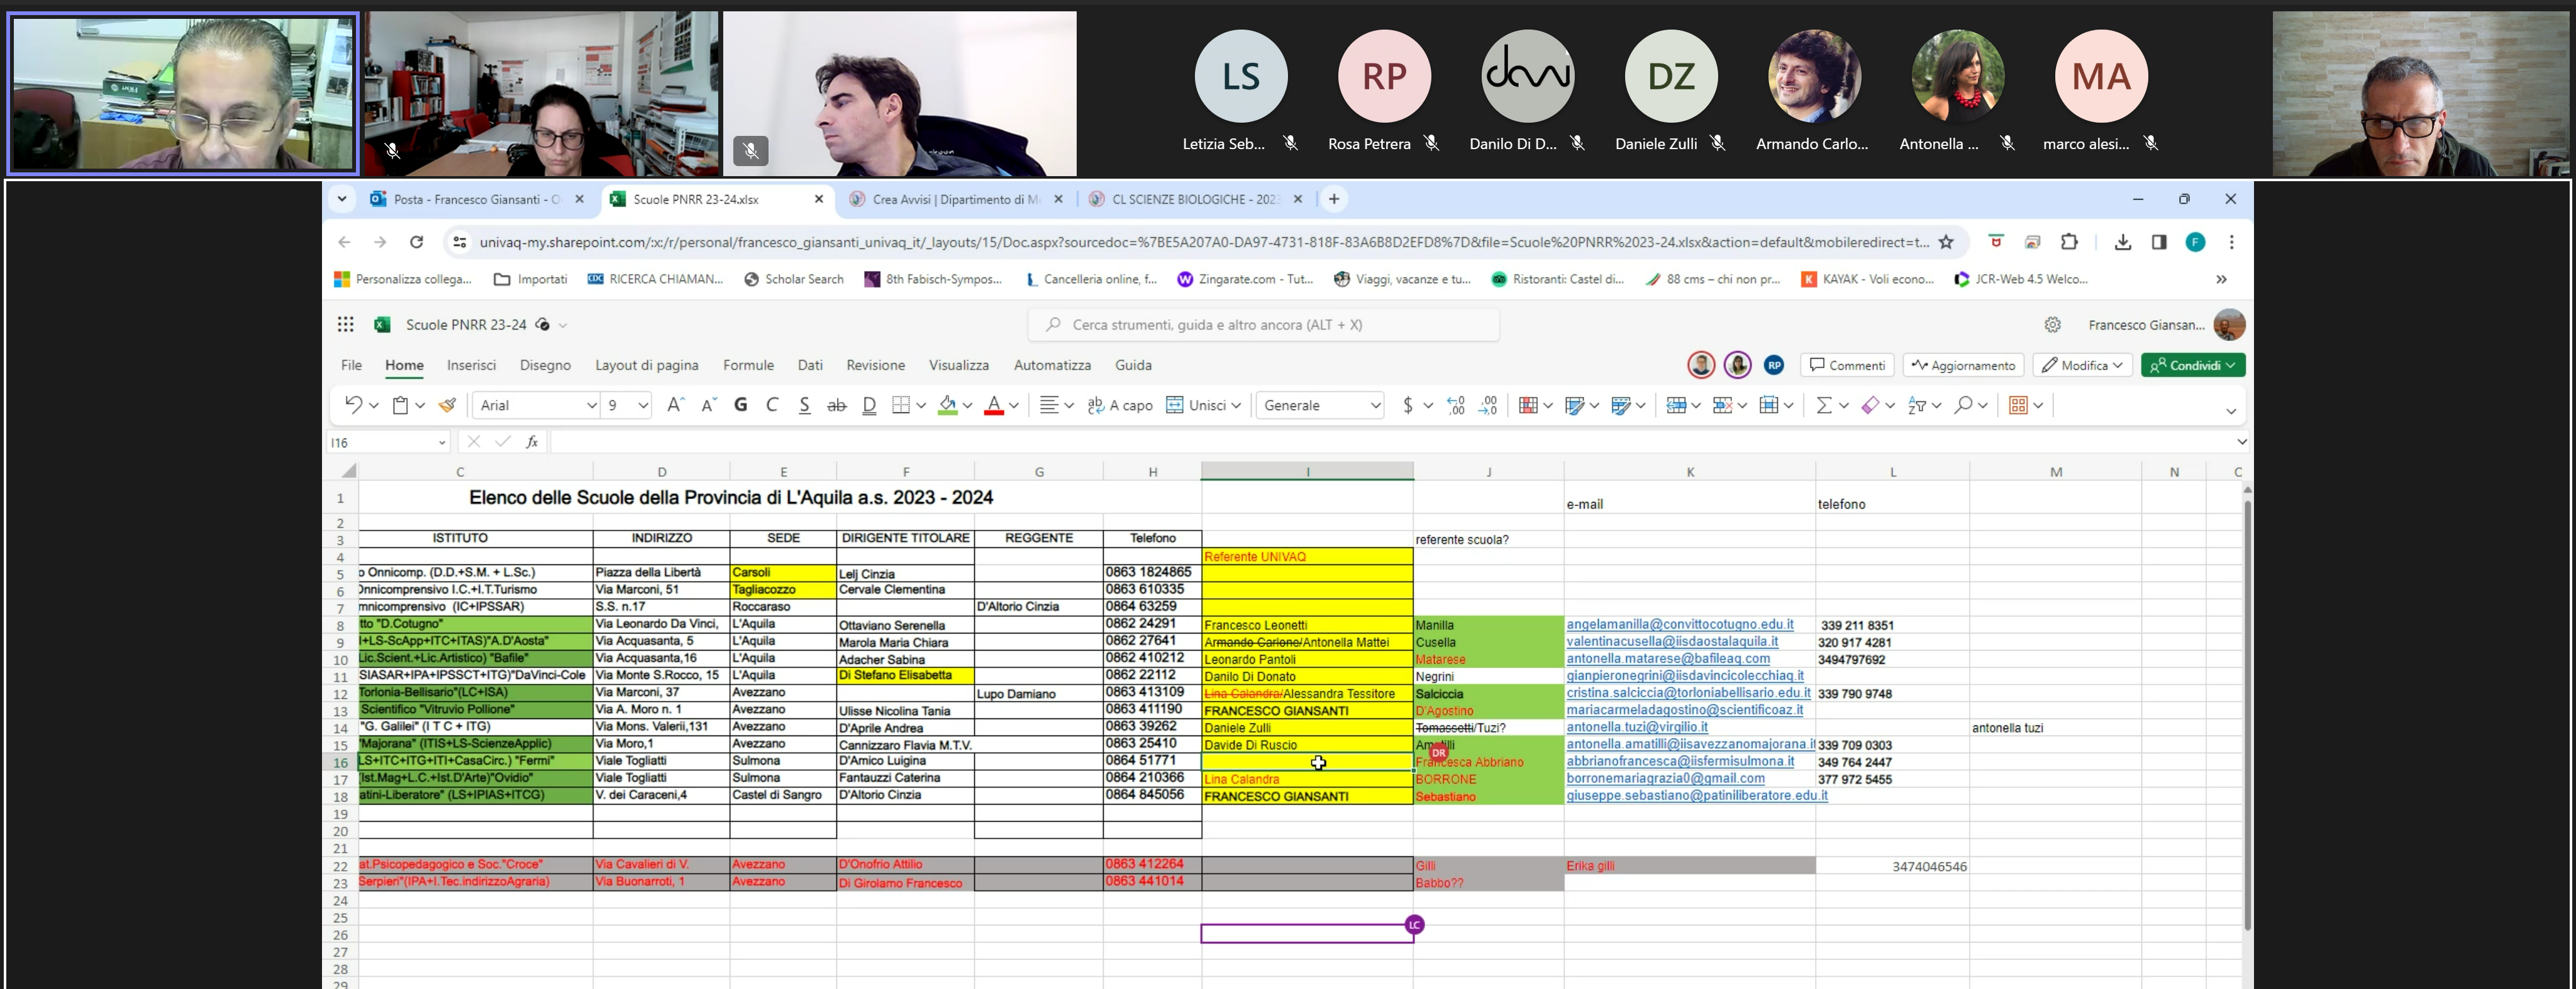Reload the page with the browser refresh icon
The height and width of the screenshot is (989, 2576).
[416, 242]
